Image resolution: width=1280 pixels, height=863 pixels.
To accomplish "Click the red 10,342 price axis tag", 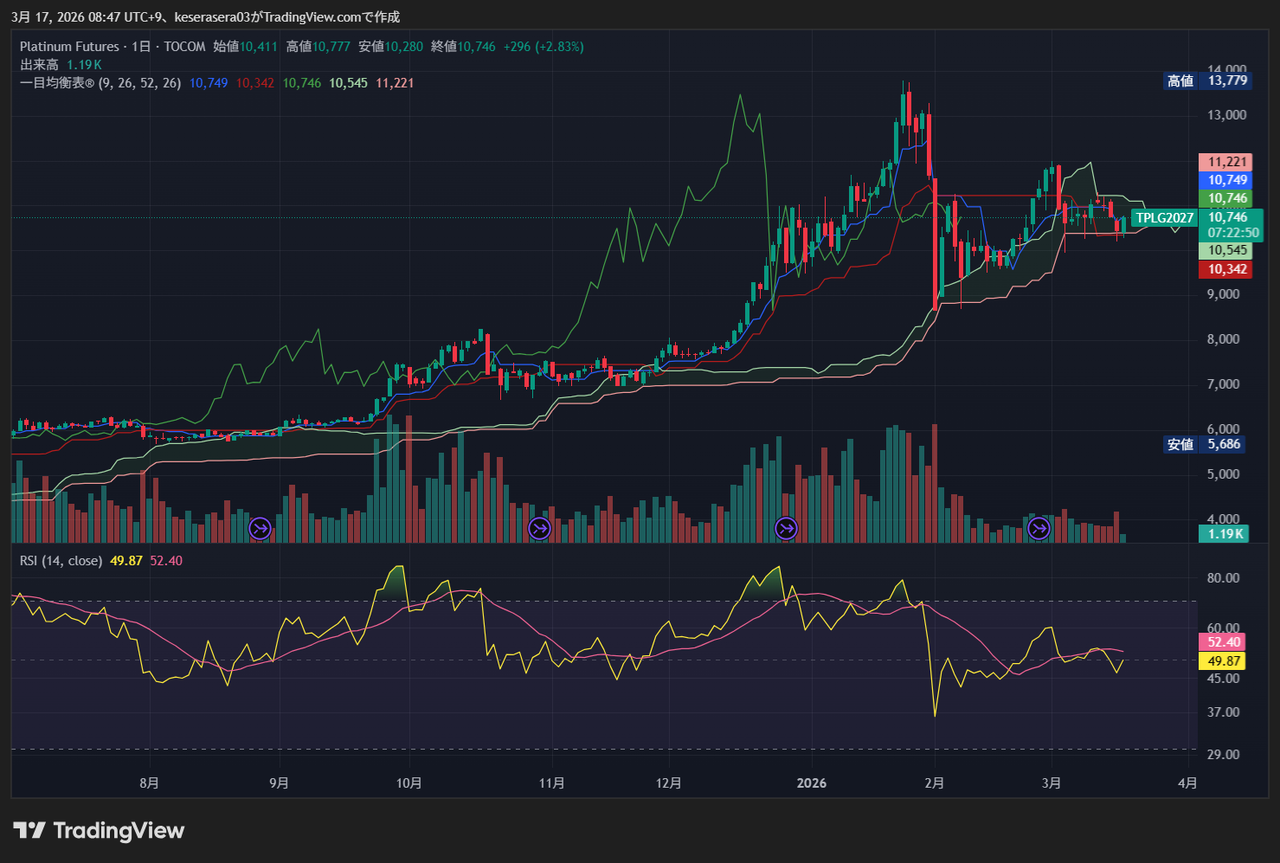I will tap(1226, 269).
